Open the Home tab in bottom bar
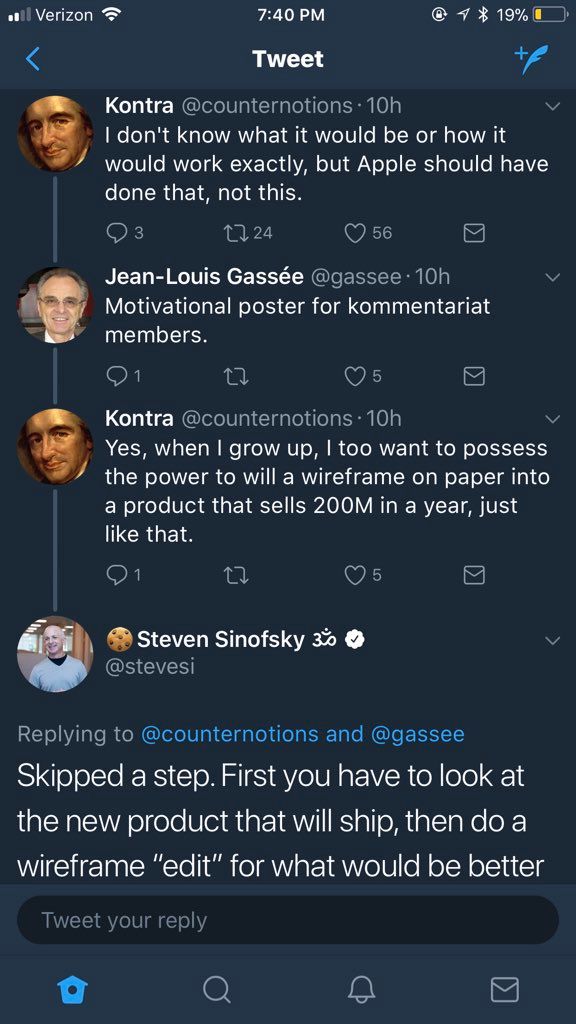576x1024 pixels. (x=71, y=989)
